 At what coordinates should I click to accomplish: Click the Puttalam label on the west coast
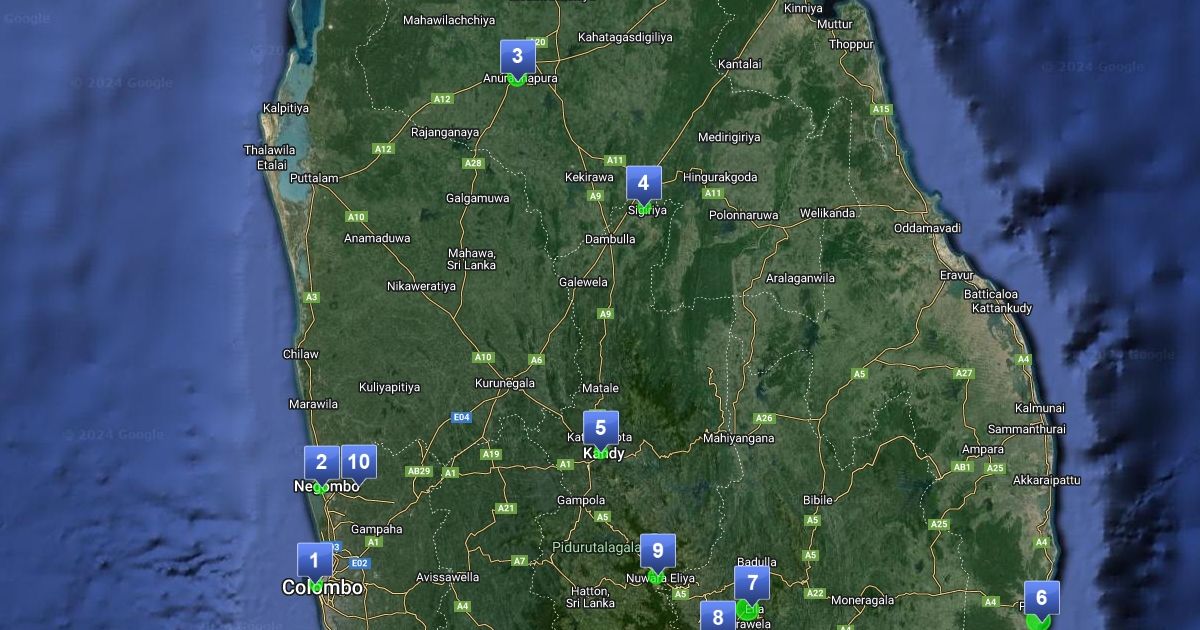pos(314,179)
